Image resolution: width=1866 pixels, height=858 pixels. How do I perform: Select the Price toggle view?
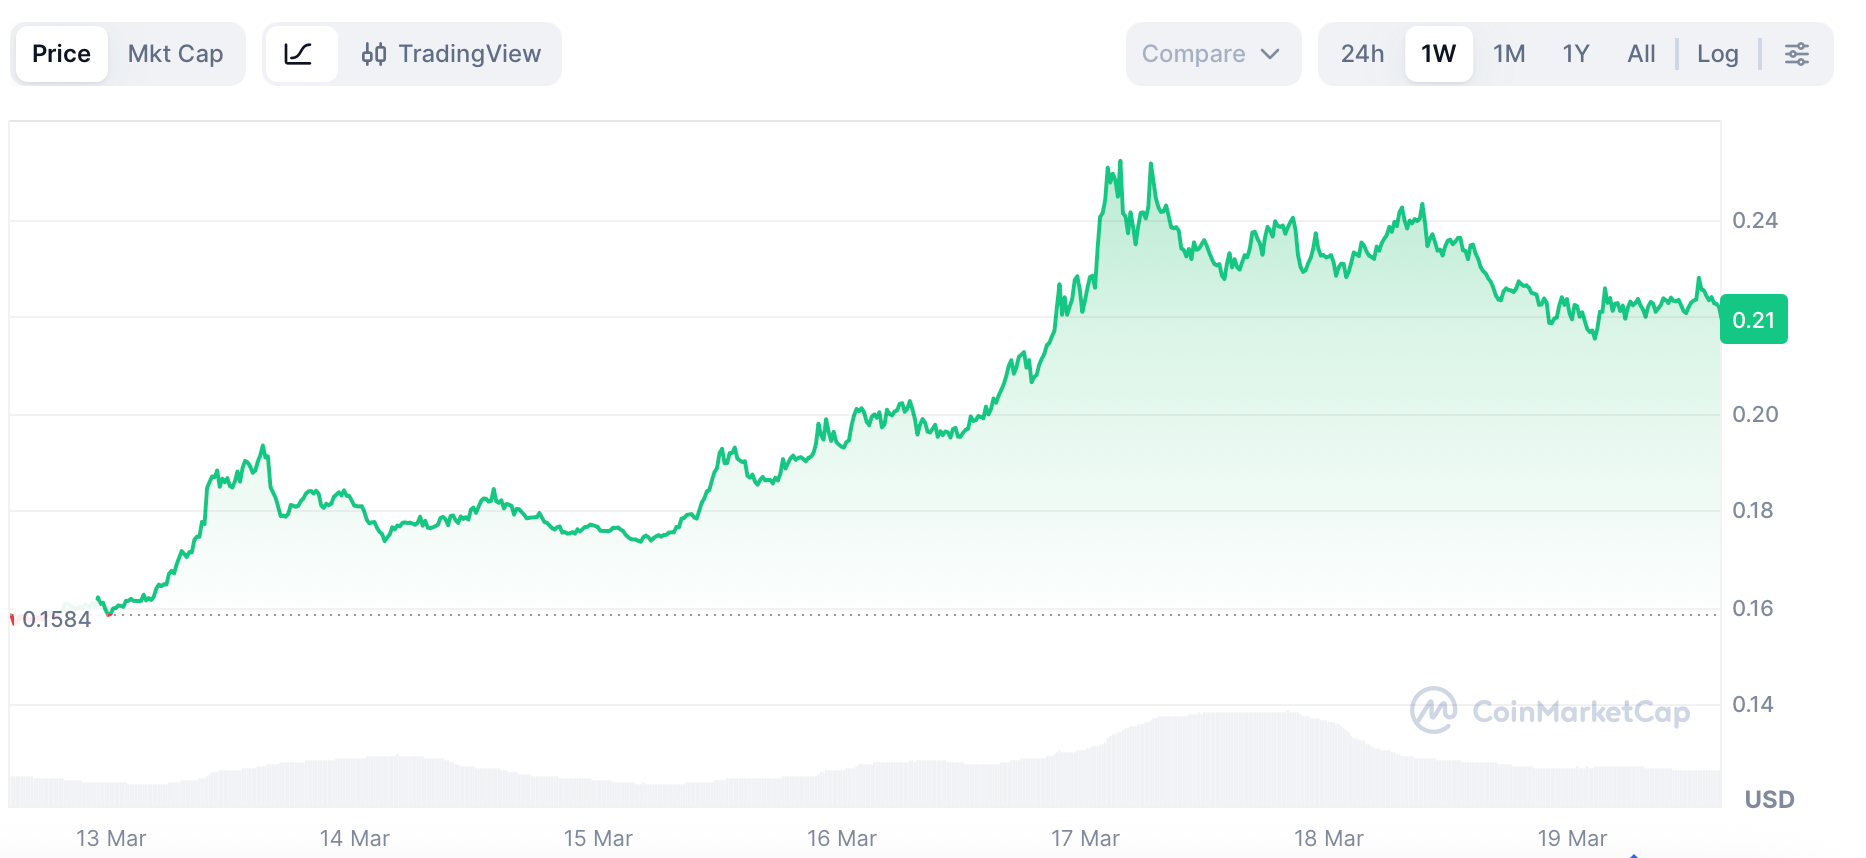pos(61,54)
